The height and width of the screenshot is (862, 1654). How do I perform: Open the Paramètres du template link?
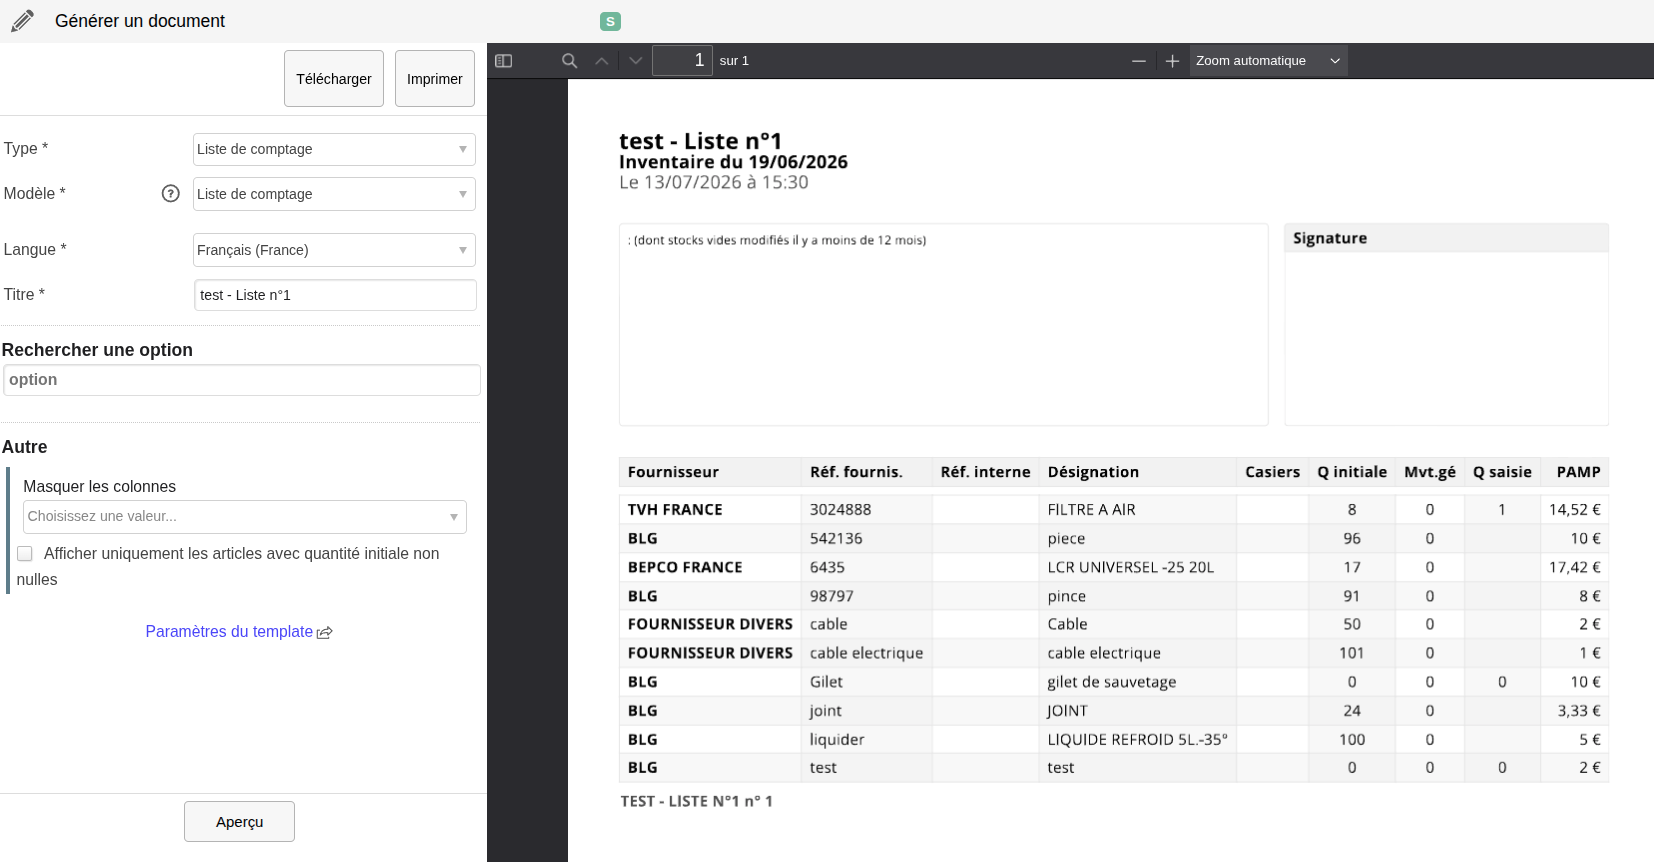tap(229, 632)
